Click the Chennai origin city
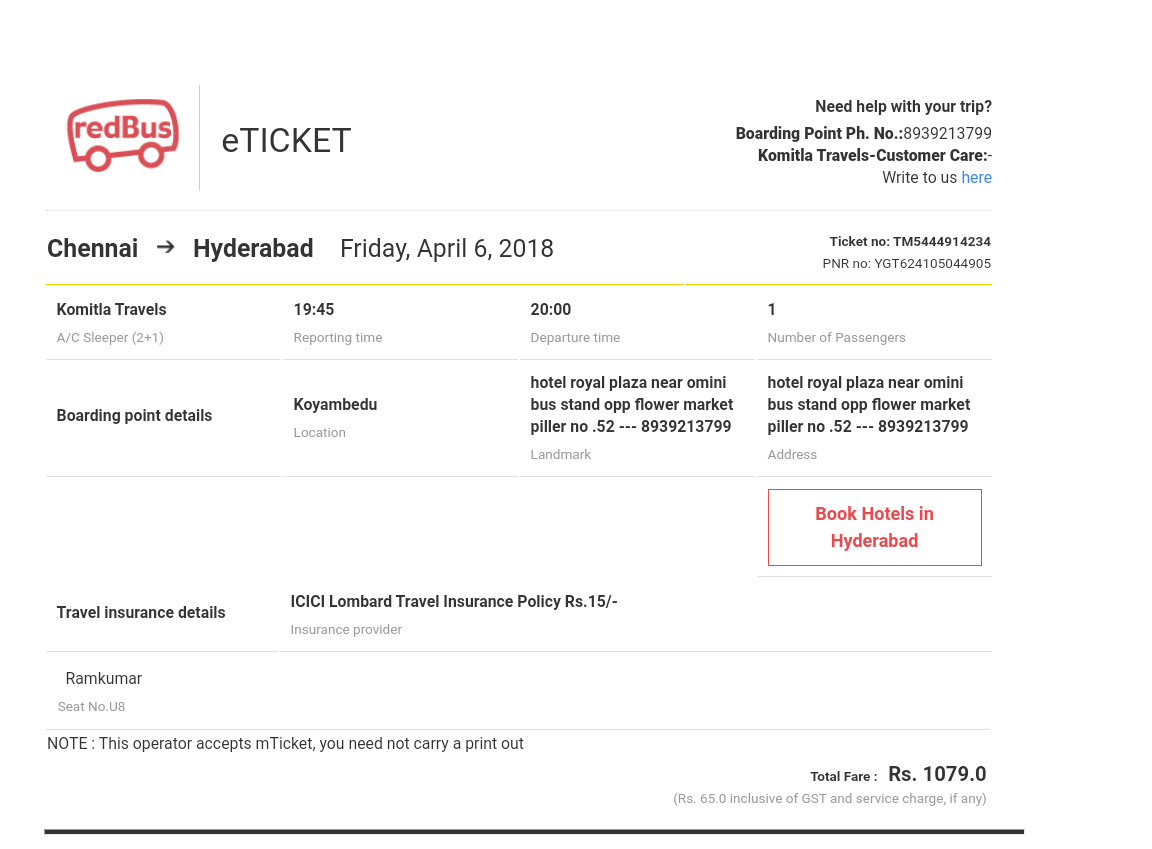 (93, 249)
